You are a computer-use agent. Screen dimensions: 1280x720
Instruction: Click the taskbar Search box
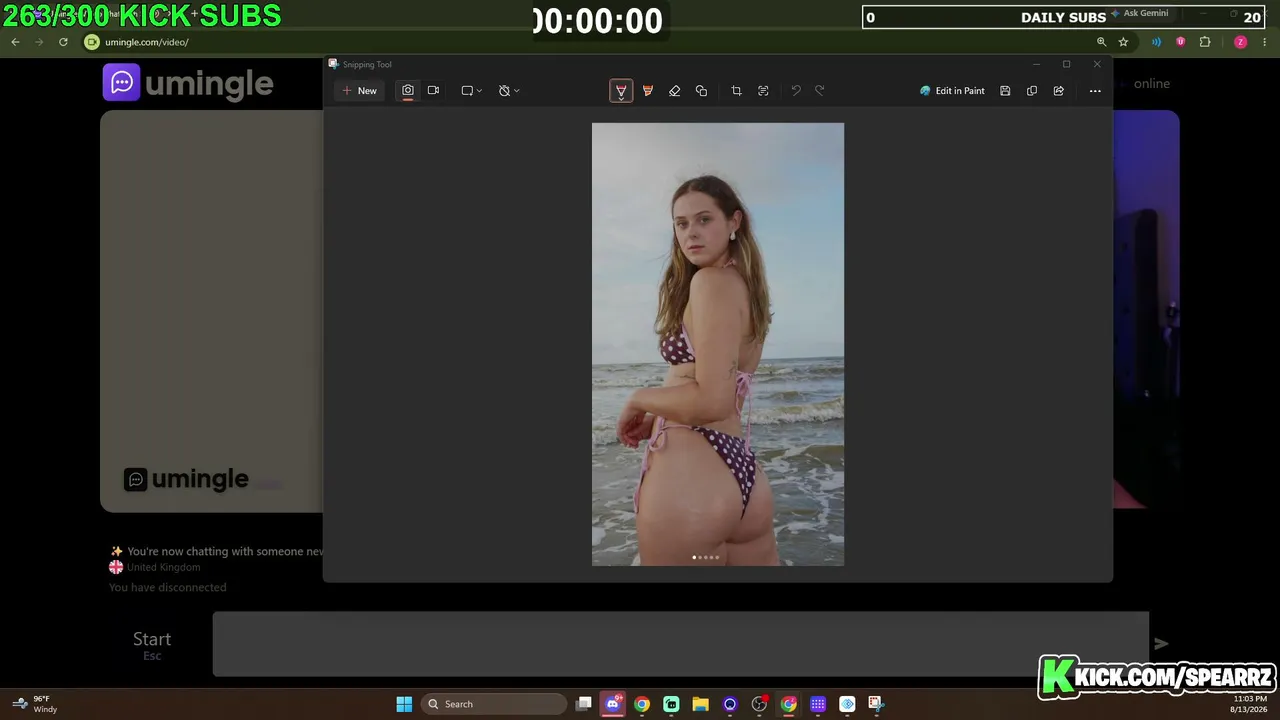(x=493, y=704)
